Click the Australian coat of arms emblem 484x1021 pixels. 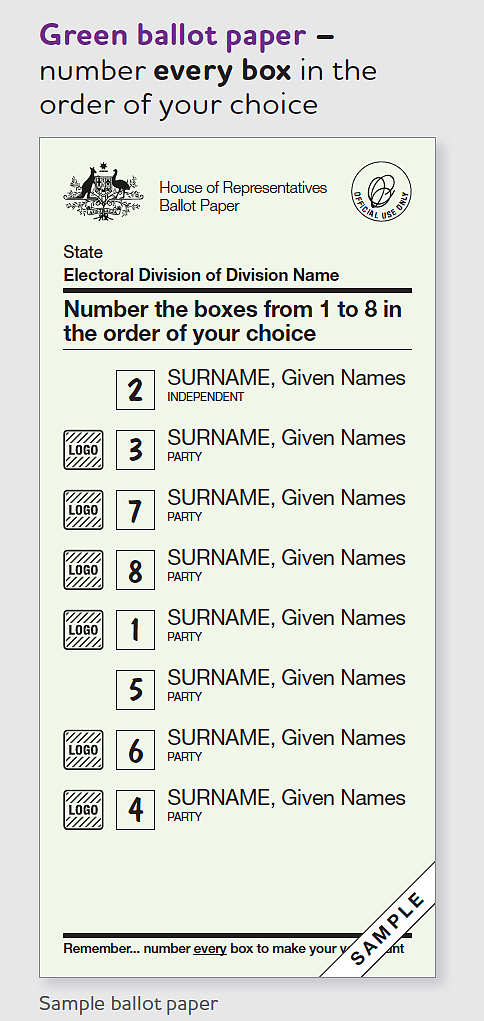103,193
